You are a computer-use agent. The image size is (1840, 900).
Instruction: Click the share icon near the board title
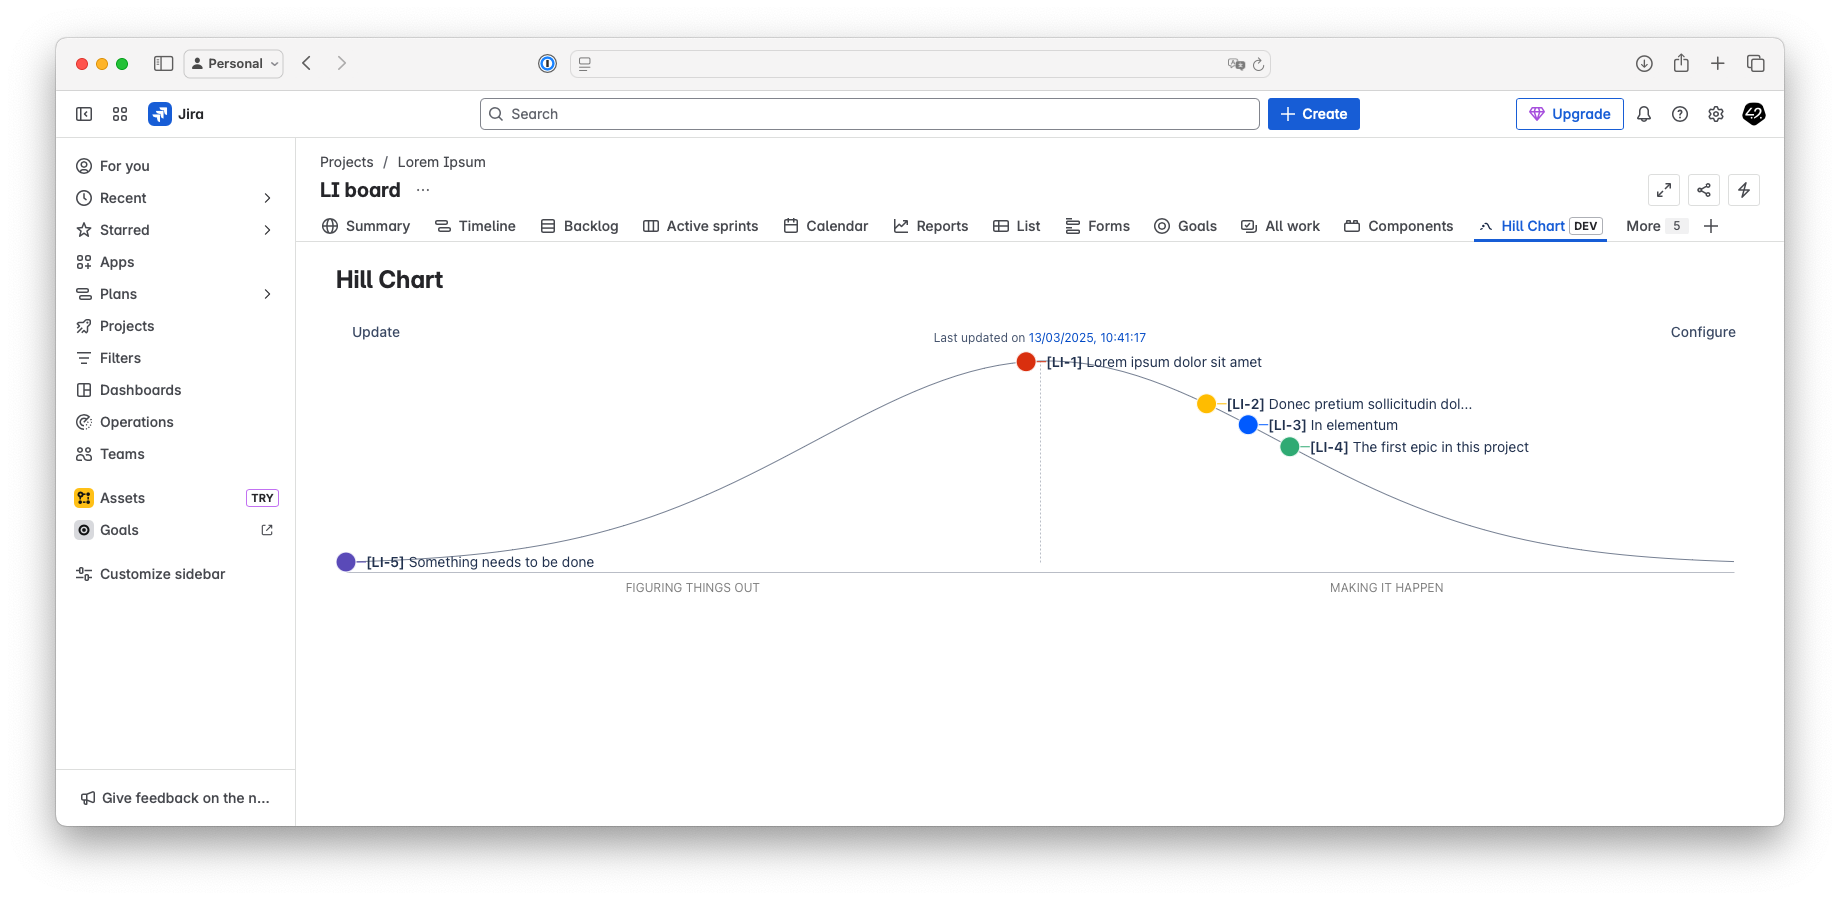pyautogui.click(x=1704, y=190)
